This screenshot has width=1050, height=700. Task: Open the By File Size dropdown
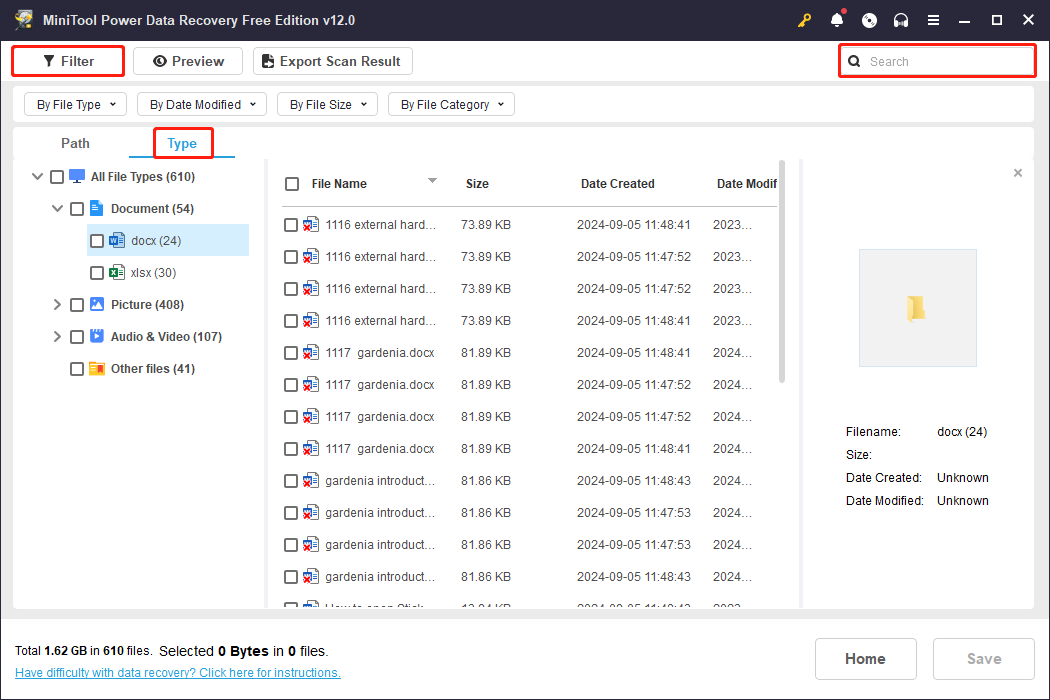tap(327, 104)
